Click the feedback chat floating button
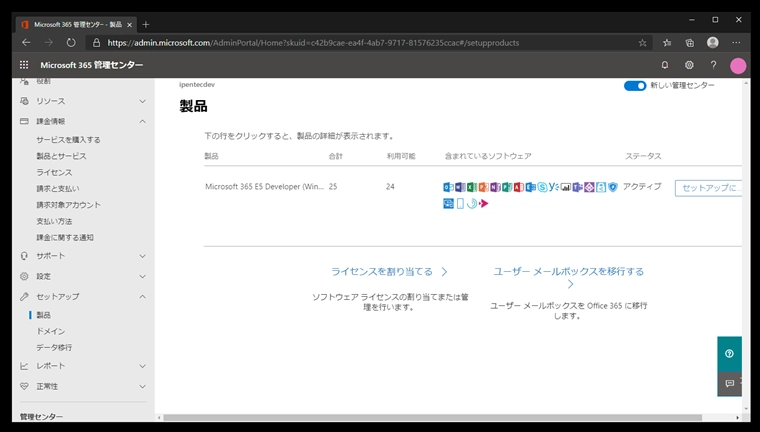 coord(729,384)
